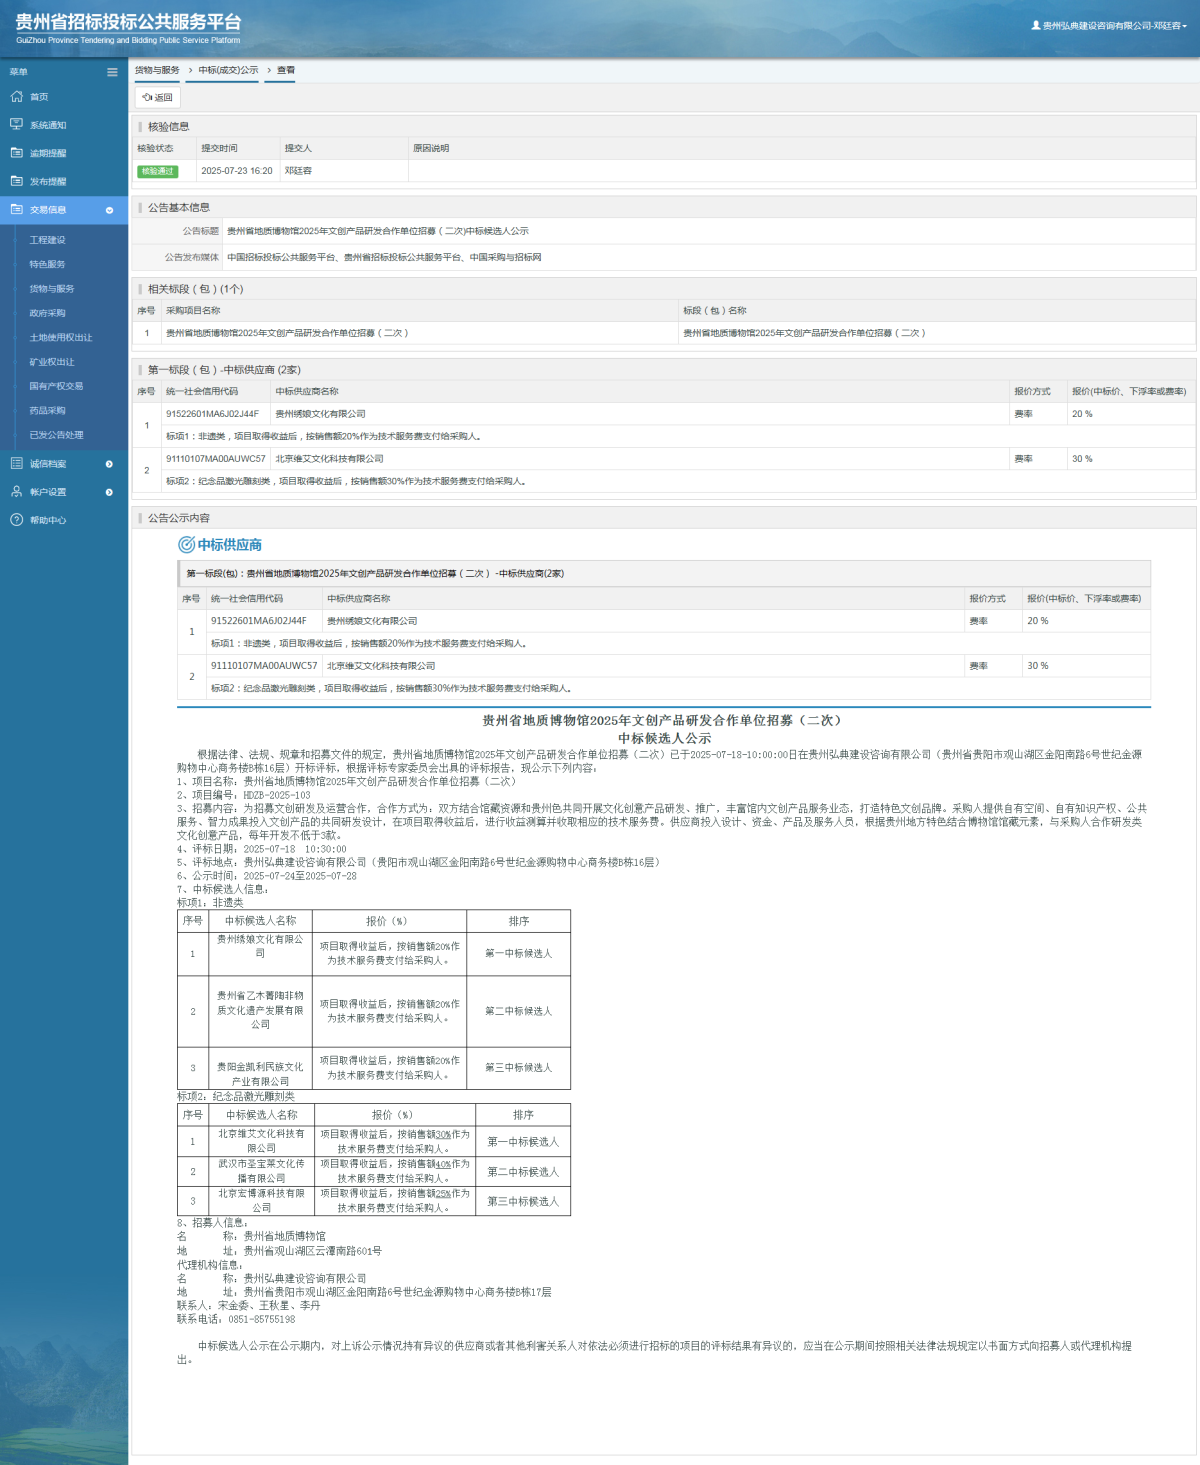Screen dimensions: 1200x1465
Task: Click the green 核验通过 status badge
Action: [157, 171]
